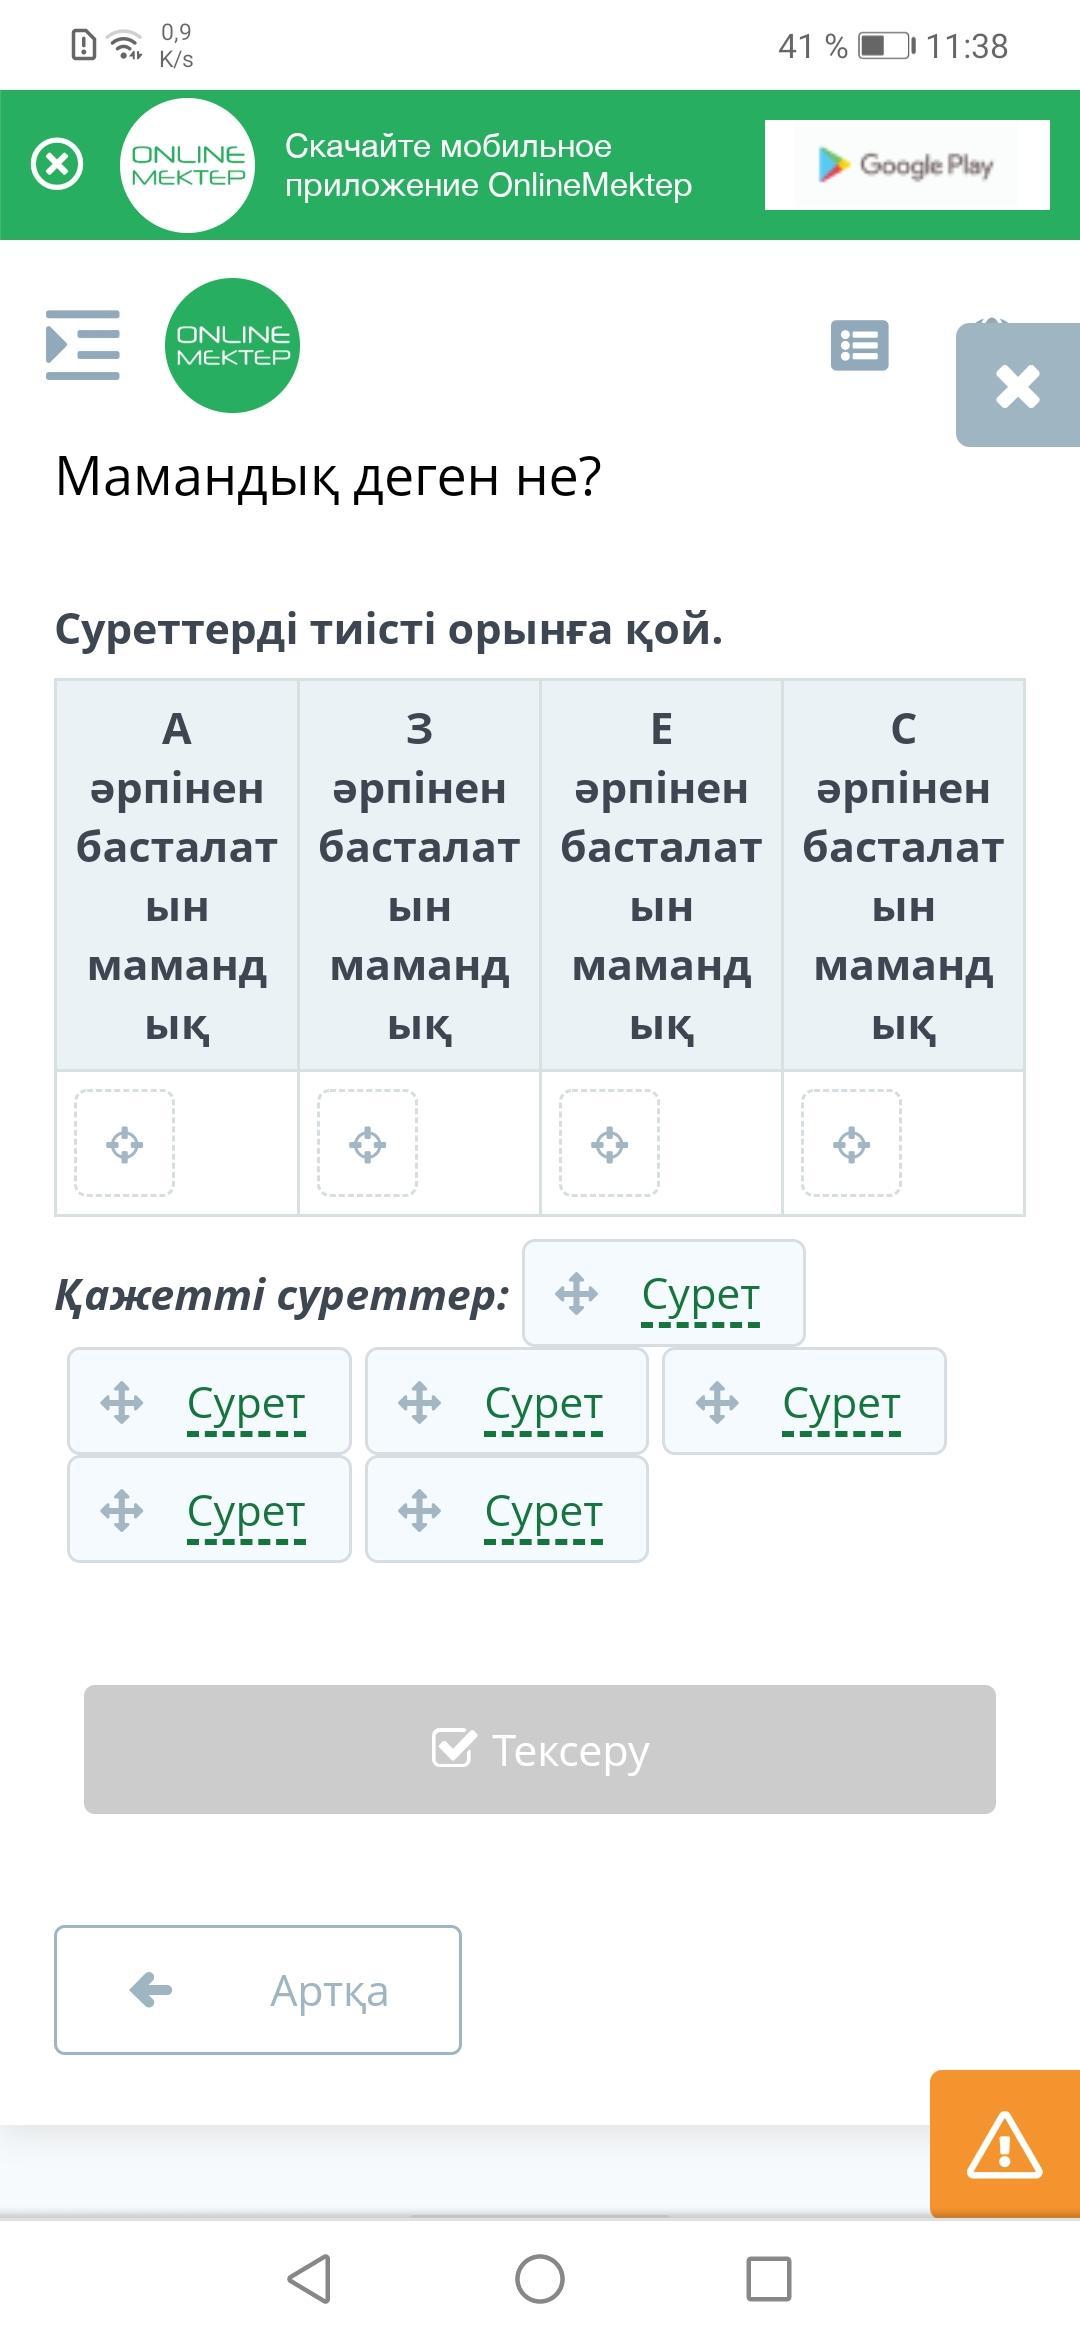Open the orange warning report icon
The width and height of the screenshot is (1080, 2340).
click(1005, 2144)
